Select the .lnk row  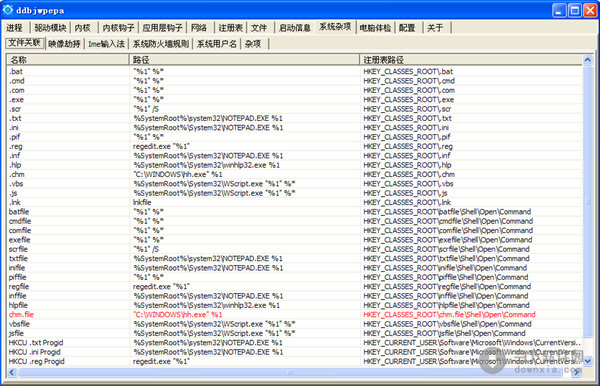coord(295,202)
